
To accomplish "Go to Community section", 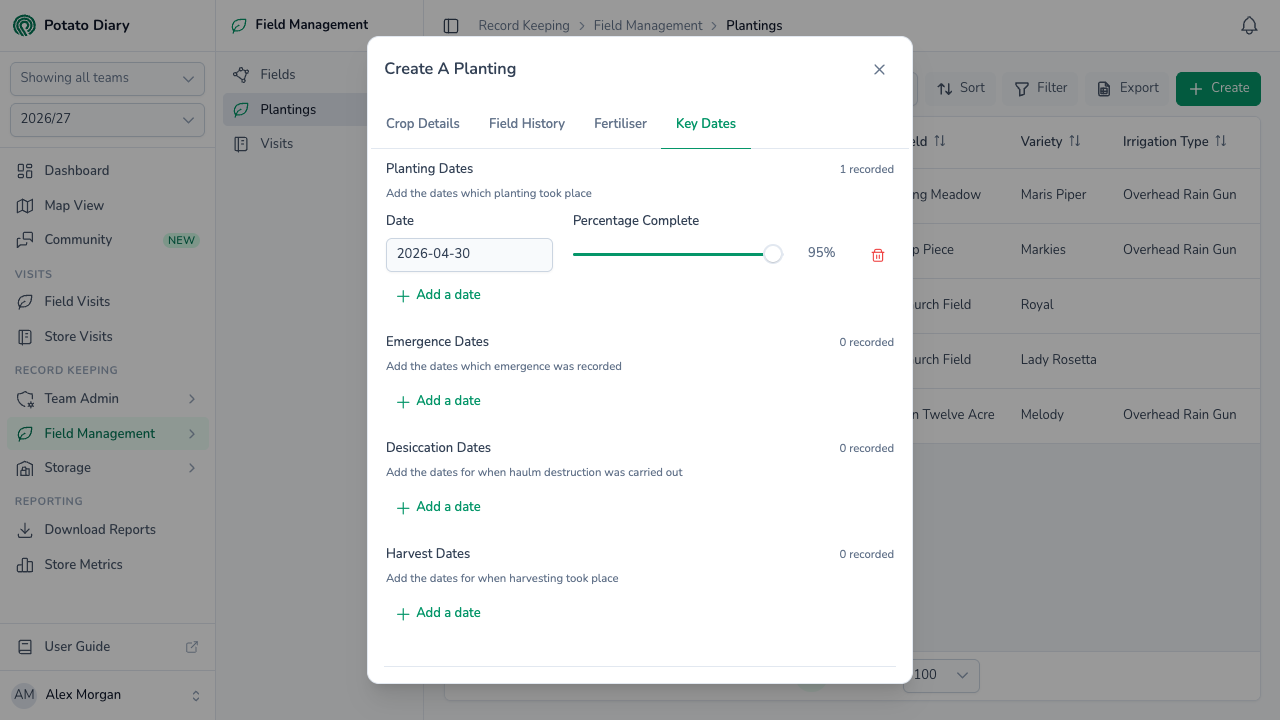I will pyautogui.click(x=107, y=240).
